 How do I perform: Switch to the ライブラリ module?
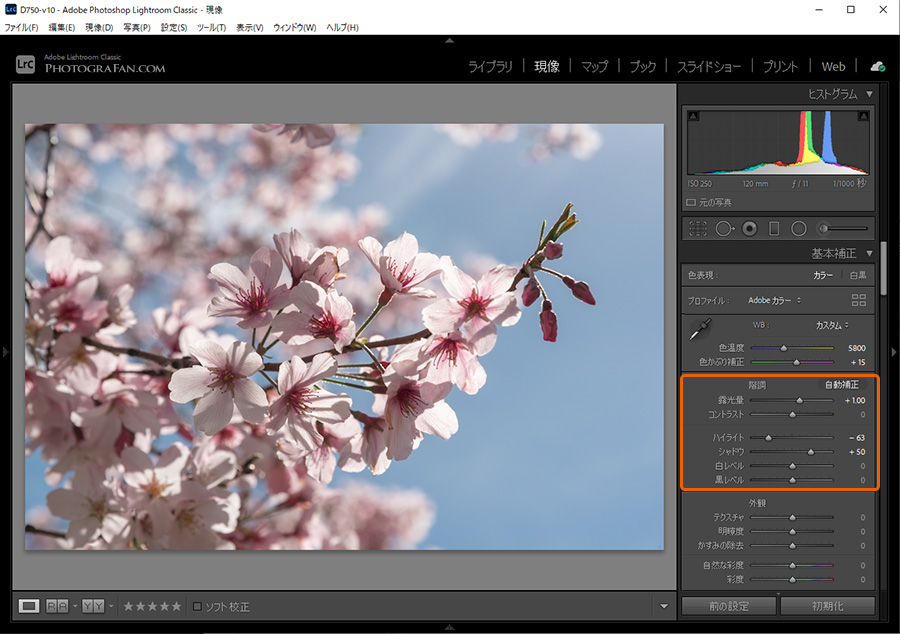[x=490, y=67]
